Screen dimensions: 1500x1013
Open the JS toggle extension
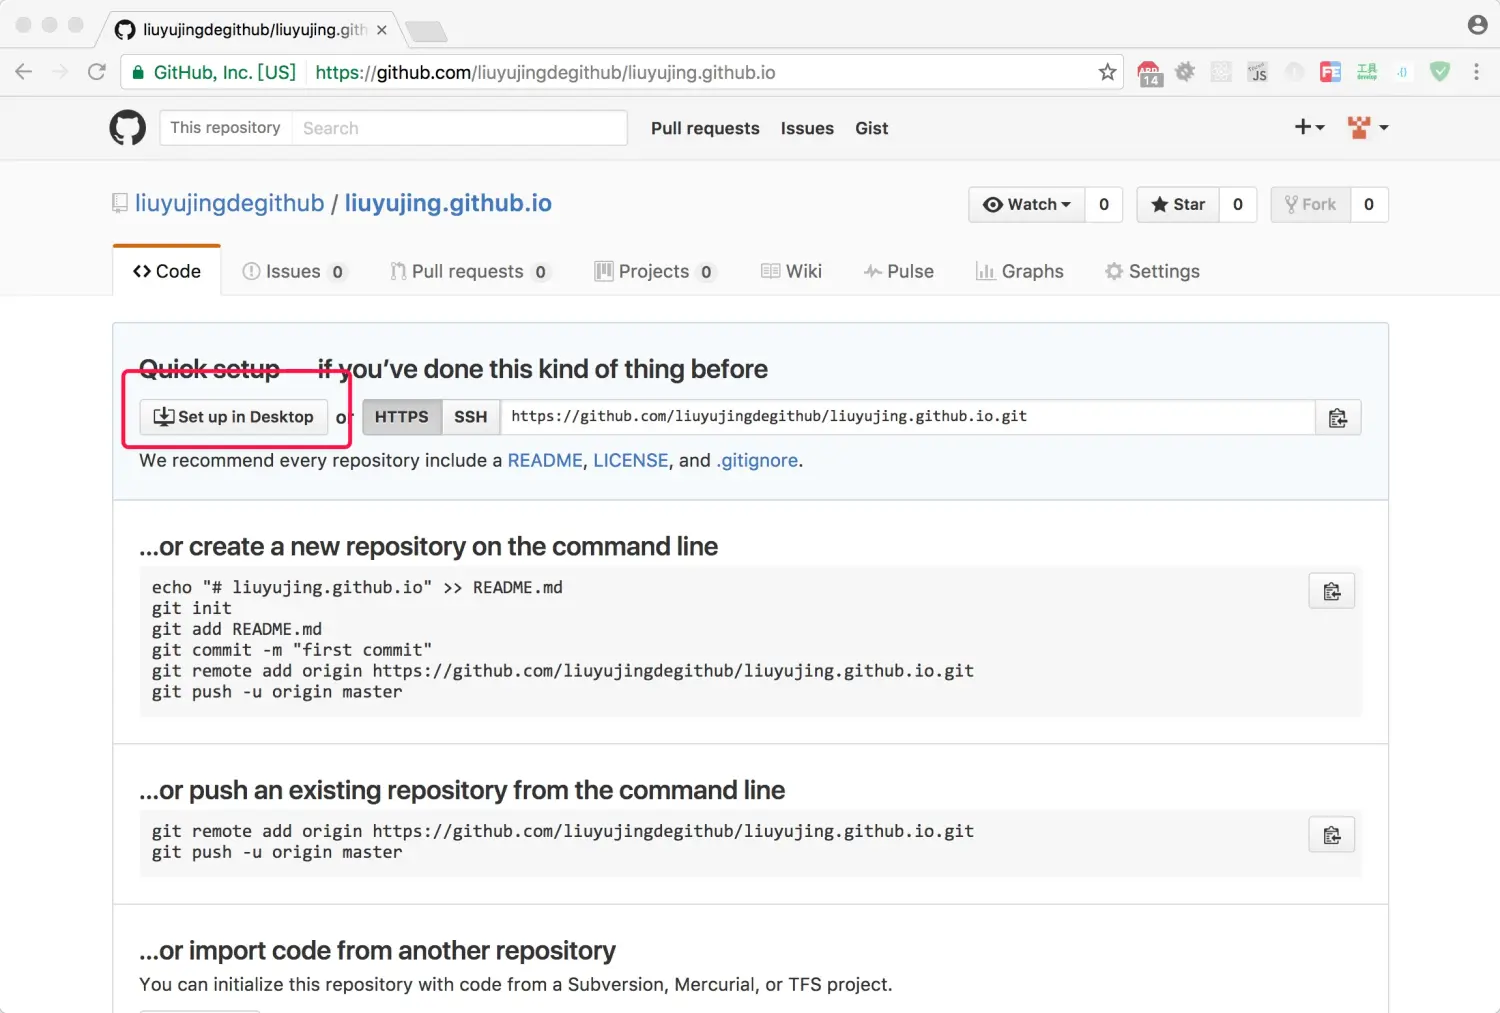click(1257, 72)
